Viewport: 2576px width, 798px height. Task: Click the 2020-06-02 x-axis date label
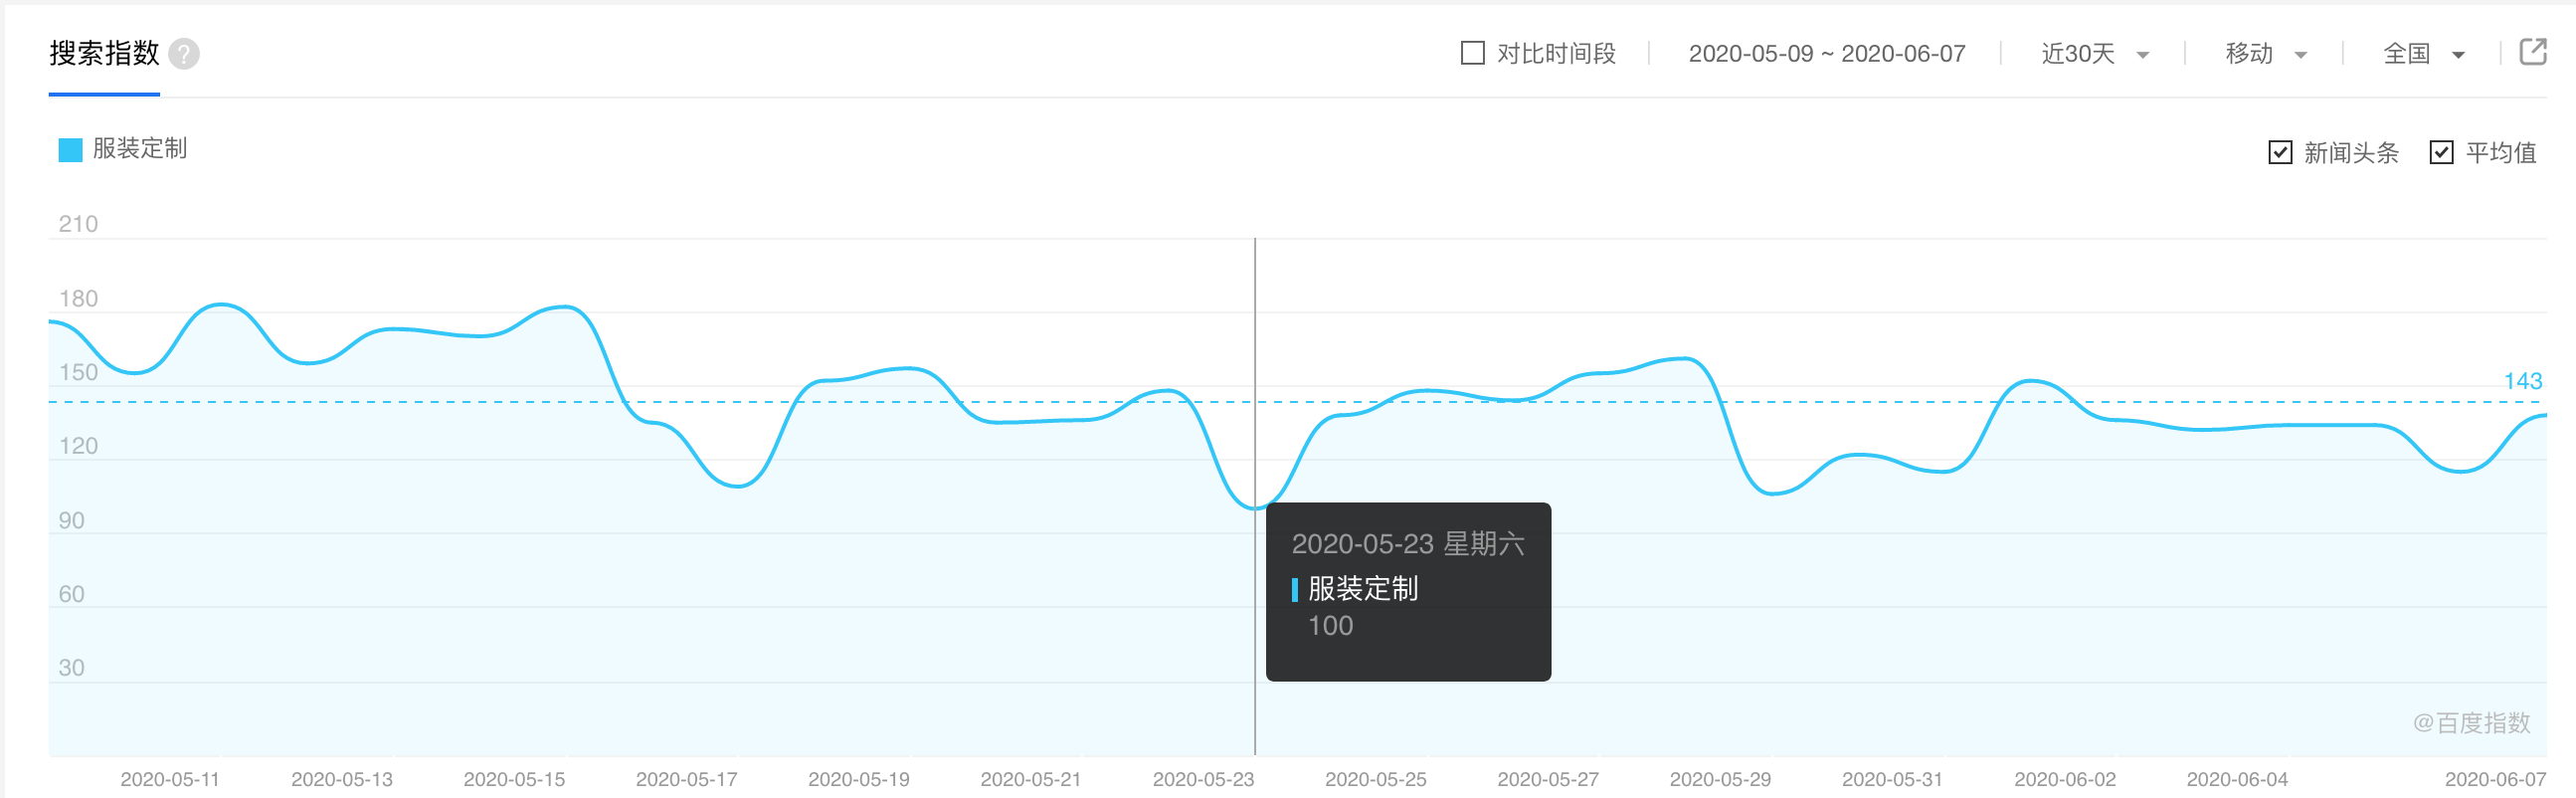click(x=2065, y=779)
